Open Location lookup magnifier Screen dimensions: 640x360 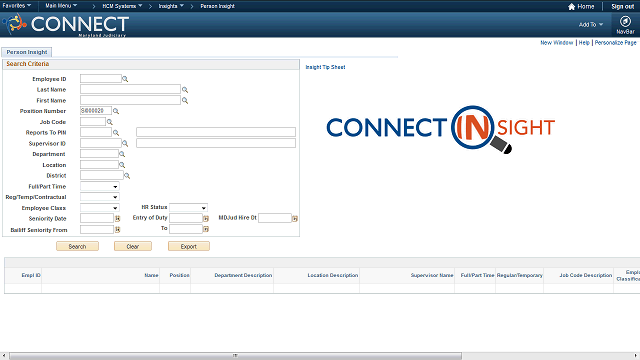122,165
